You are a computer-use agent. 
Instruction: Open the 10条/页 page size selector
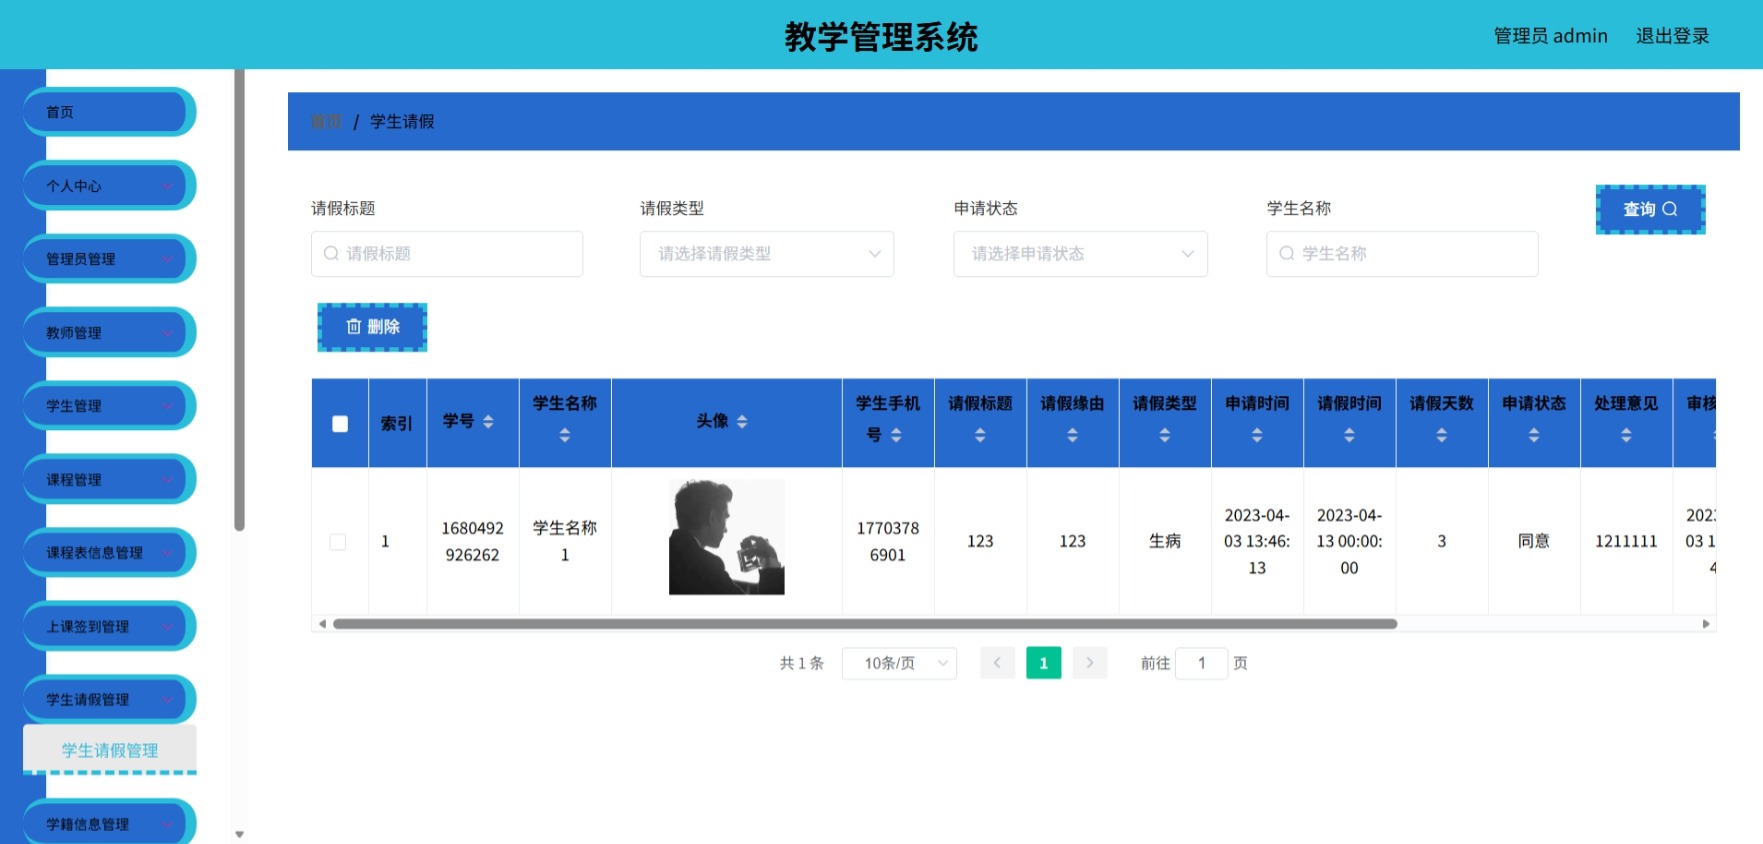[899, 663]
